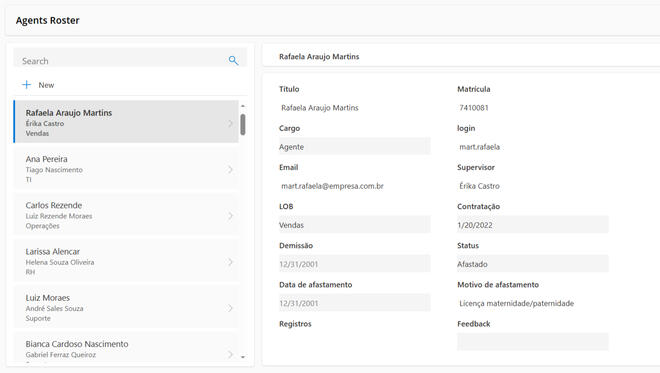The height and width of the screenshot is (373, 660).
Task: Click Helena Souza Oliveira subtitle
Action: (60, 262)
